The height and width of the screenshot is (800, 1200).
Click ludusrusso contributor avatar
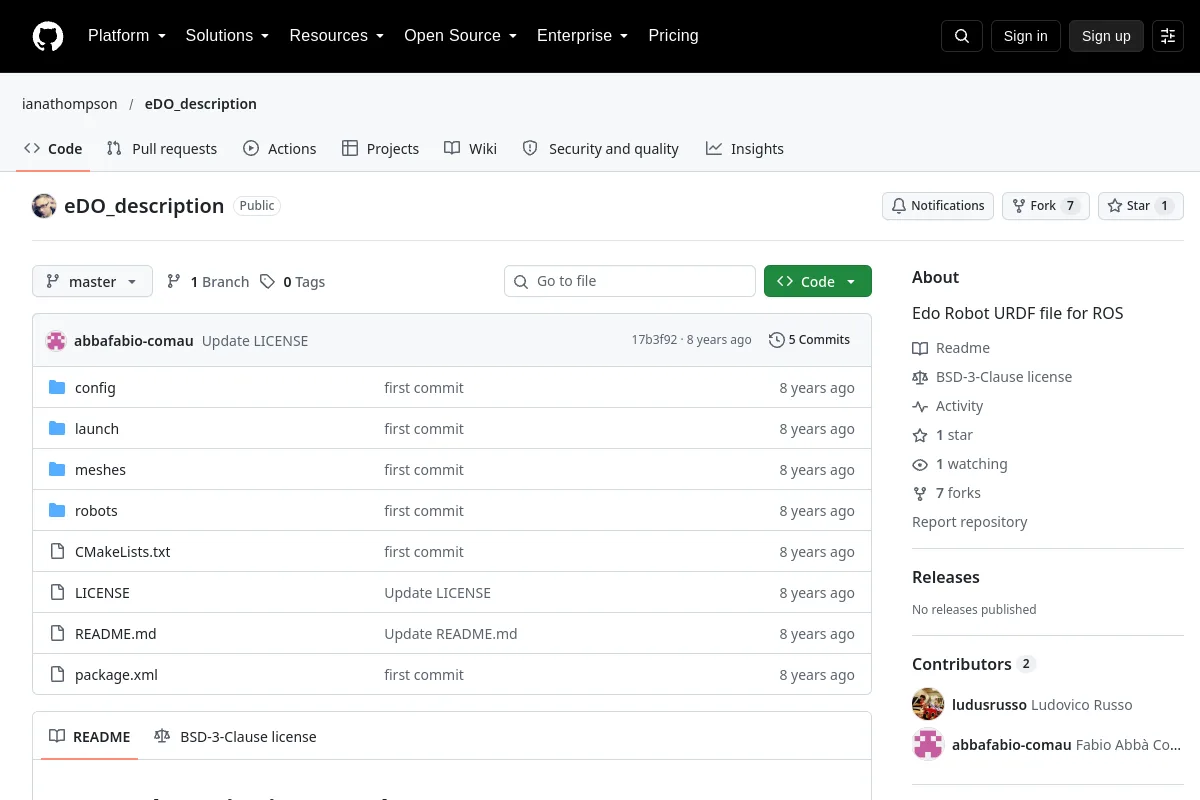click(x=928, y=704)
